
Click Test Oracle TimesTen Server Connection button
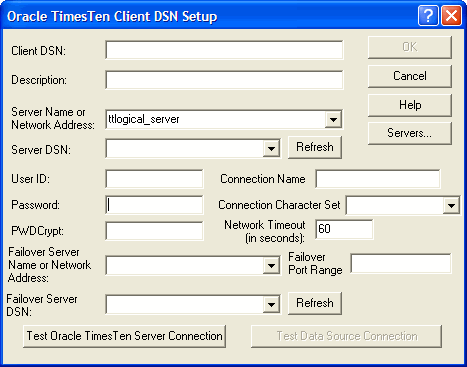tap(124, 336)
